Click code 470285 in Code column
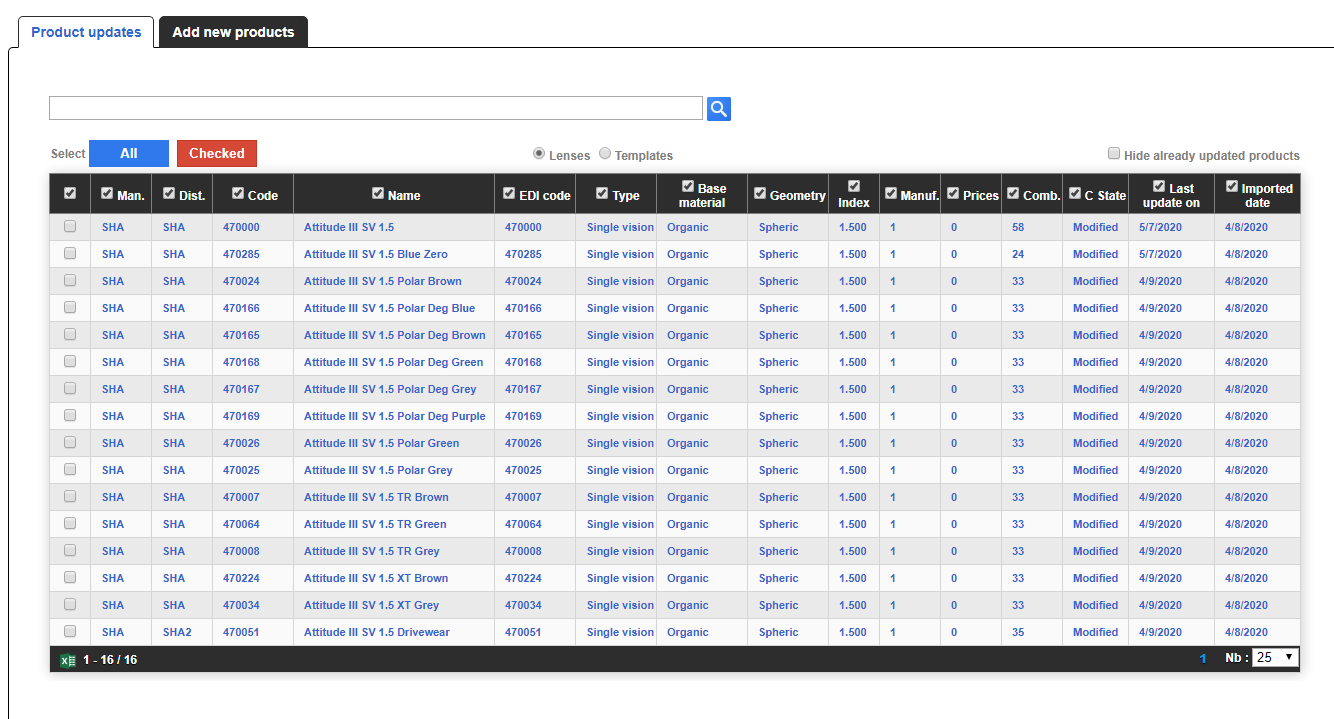This screenshot has width=1334, height=719. pos(241,254)
